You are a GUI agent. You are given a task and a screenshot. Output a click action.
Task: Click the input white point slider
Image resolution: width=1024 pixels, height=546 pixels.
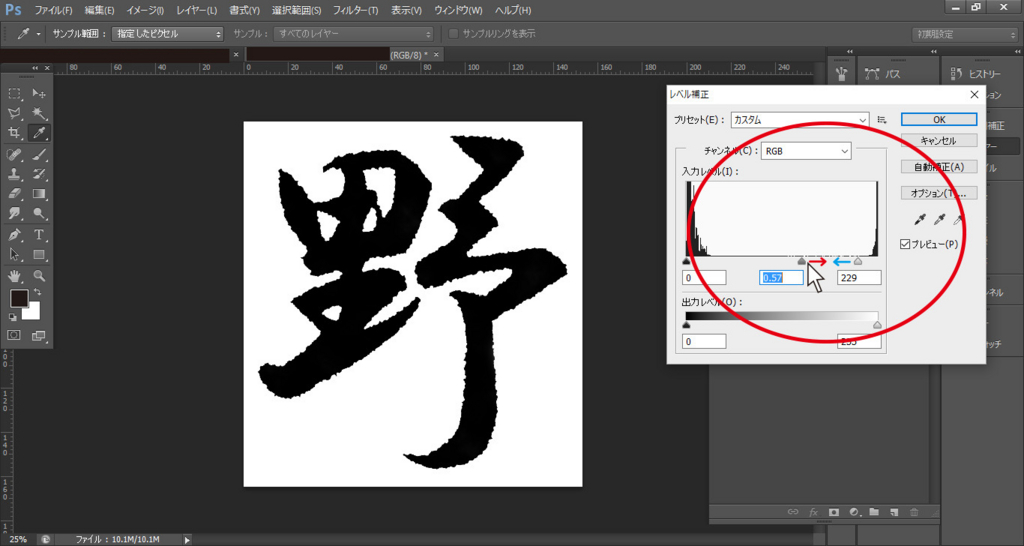click(858, 261)
